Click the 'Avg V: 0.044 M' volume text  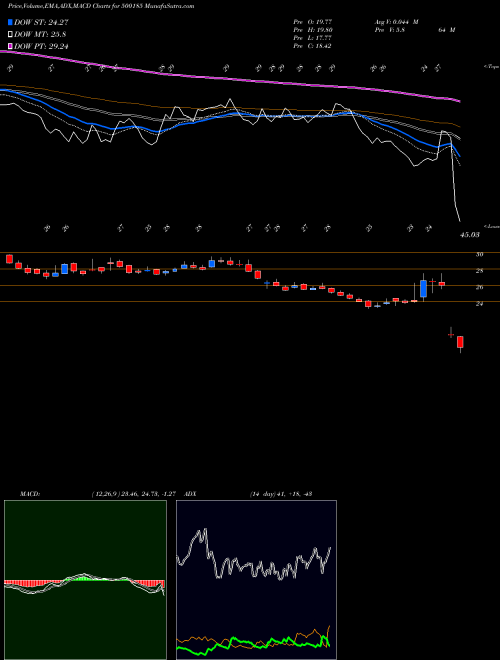coord(396,21)
